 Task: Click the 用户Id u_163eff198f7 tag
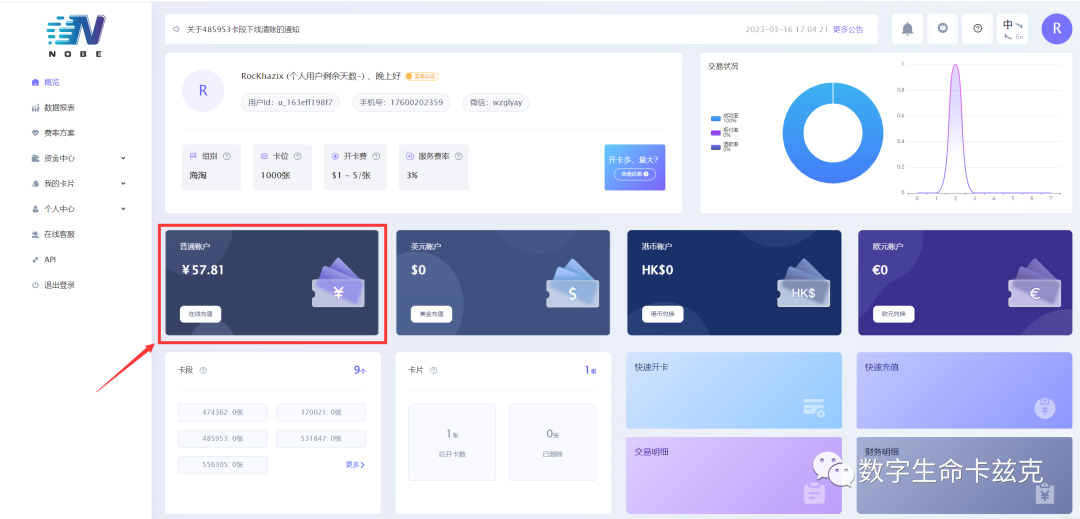pos(291,103)
